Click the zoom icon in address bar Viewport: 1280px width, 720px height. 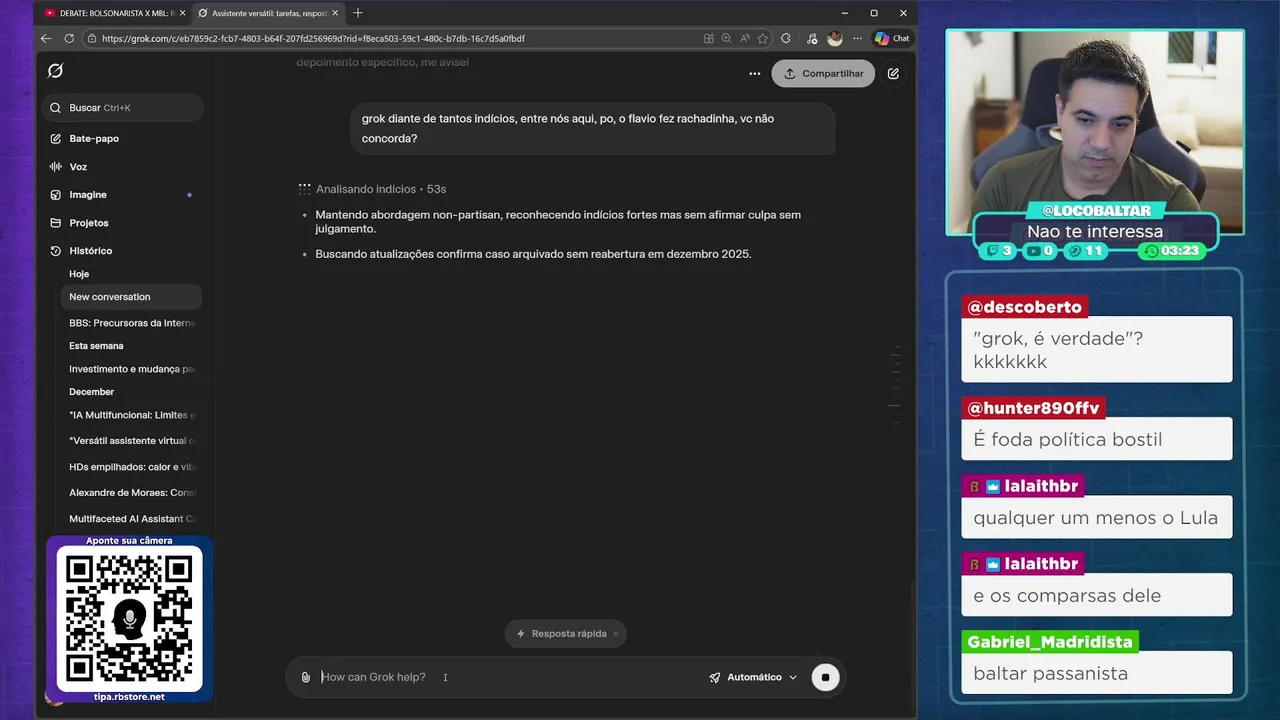point(727,39)
